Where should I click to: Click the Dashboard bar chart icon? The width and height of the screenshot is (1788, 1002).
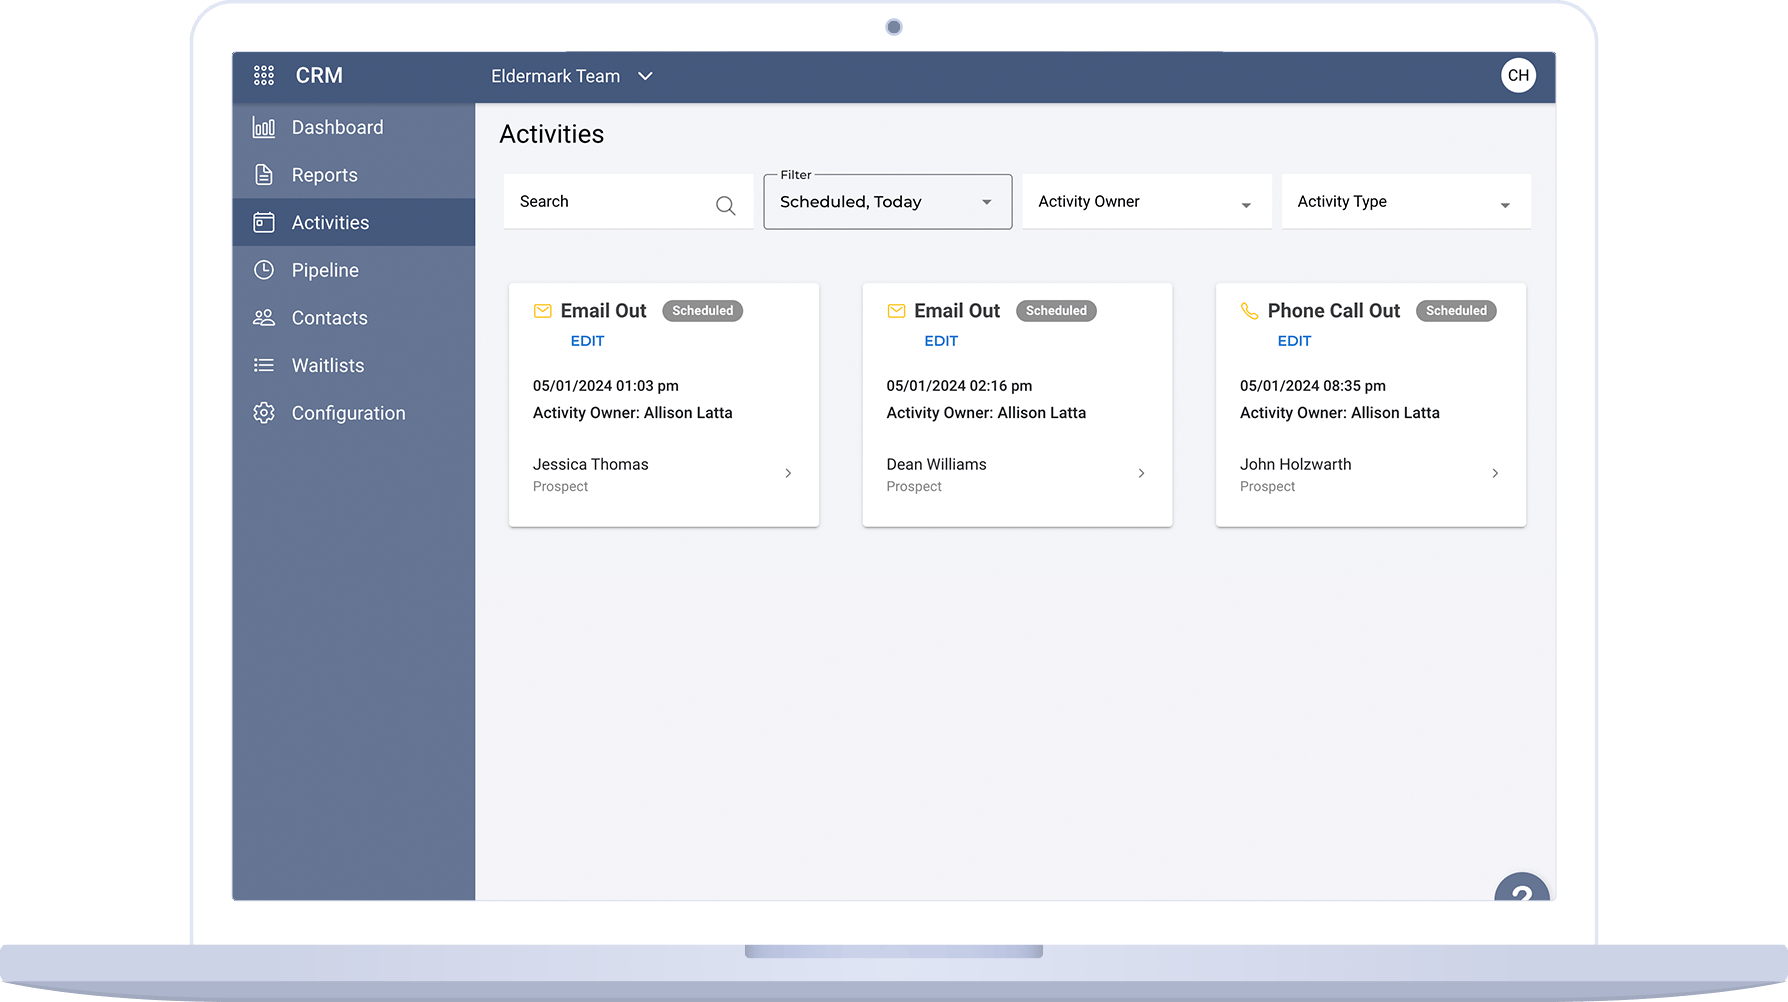264,127
